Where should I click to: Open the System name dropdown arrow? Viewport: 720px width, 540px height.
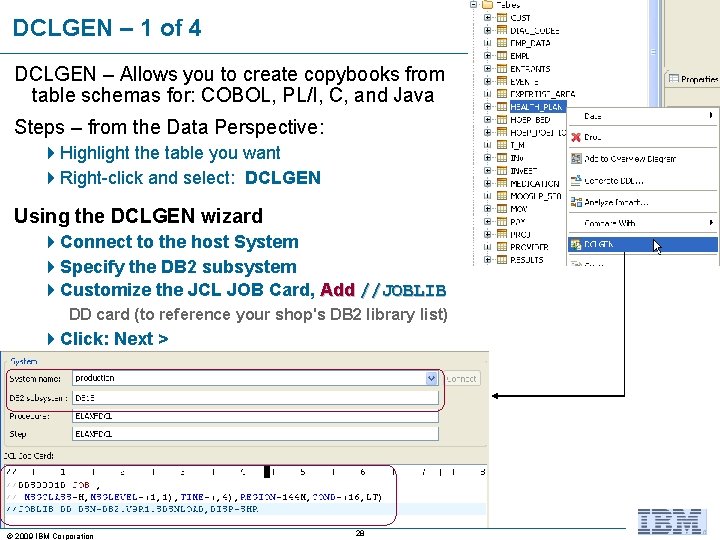[431, 378]
